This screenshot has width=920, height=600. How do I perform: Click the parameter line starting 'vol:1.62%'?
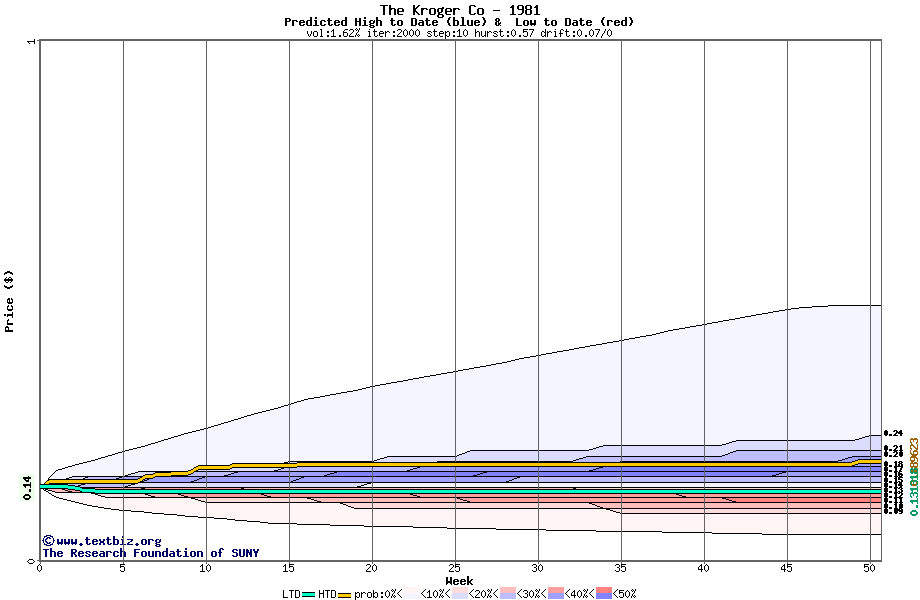pos(459,33)
